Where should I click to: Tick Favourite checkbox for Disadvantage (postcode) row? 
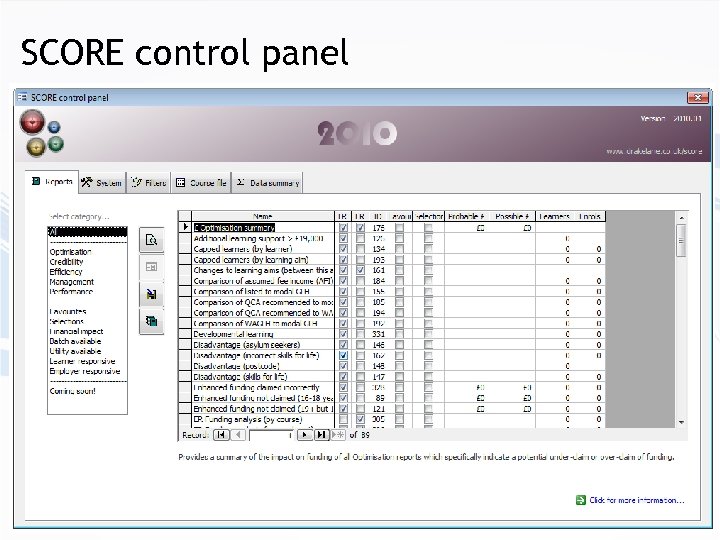point(399,366)
